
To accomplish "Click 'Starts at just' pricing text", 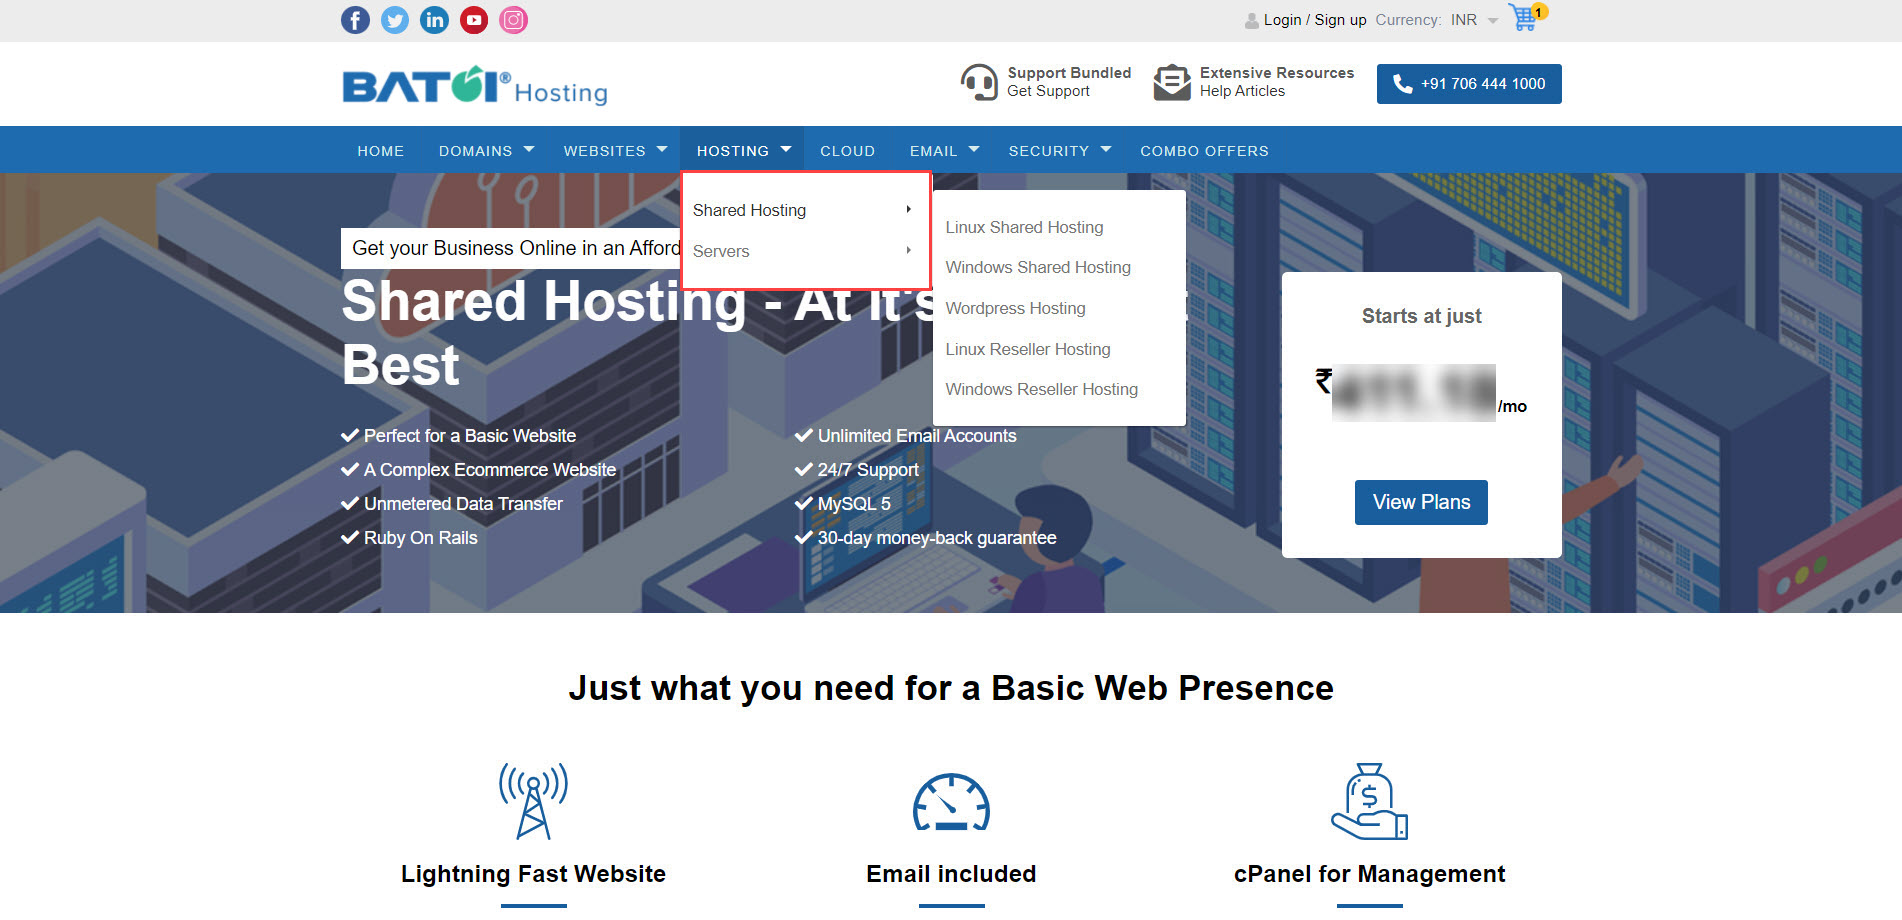I will point(1421,316).
